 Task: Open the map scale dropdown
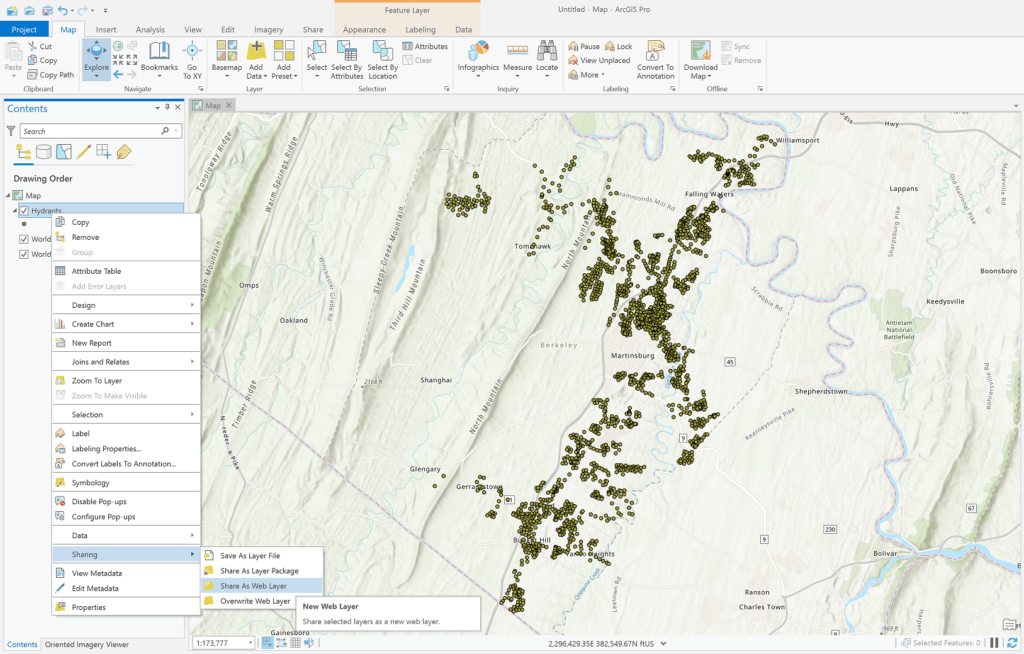249,643
